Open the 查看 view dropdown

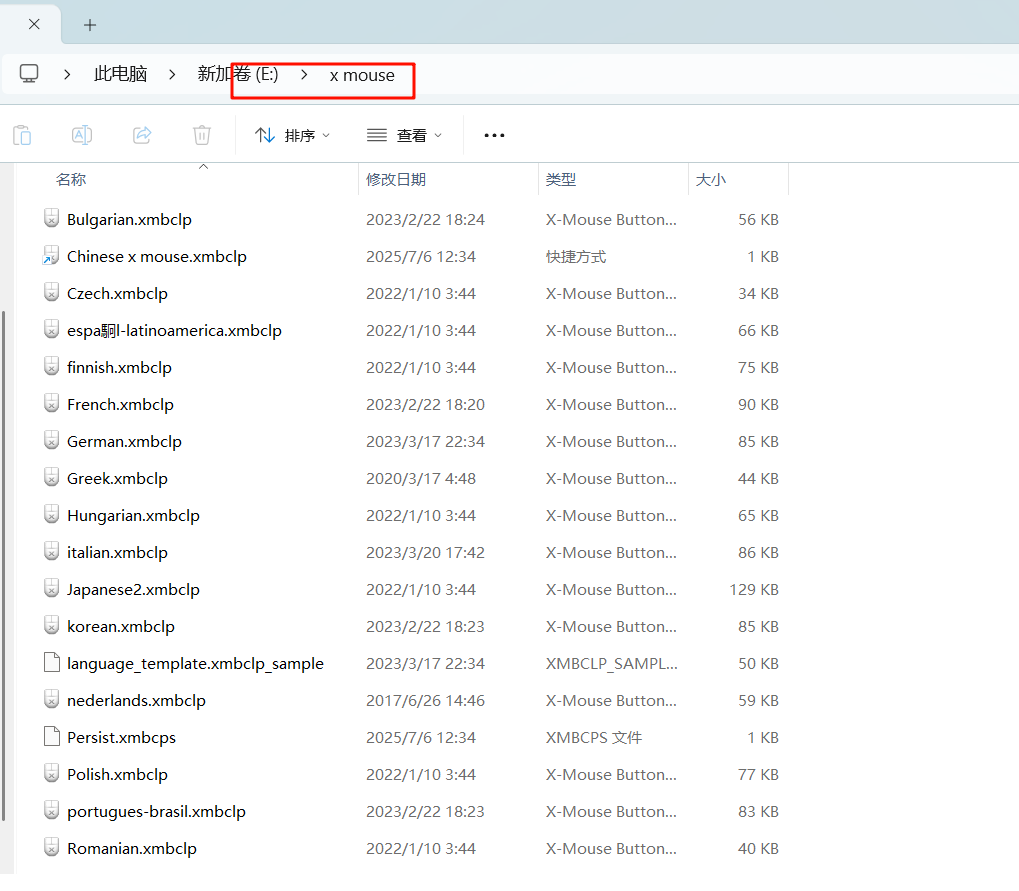(404, 135)
